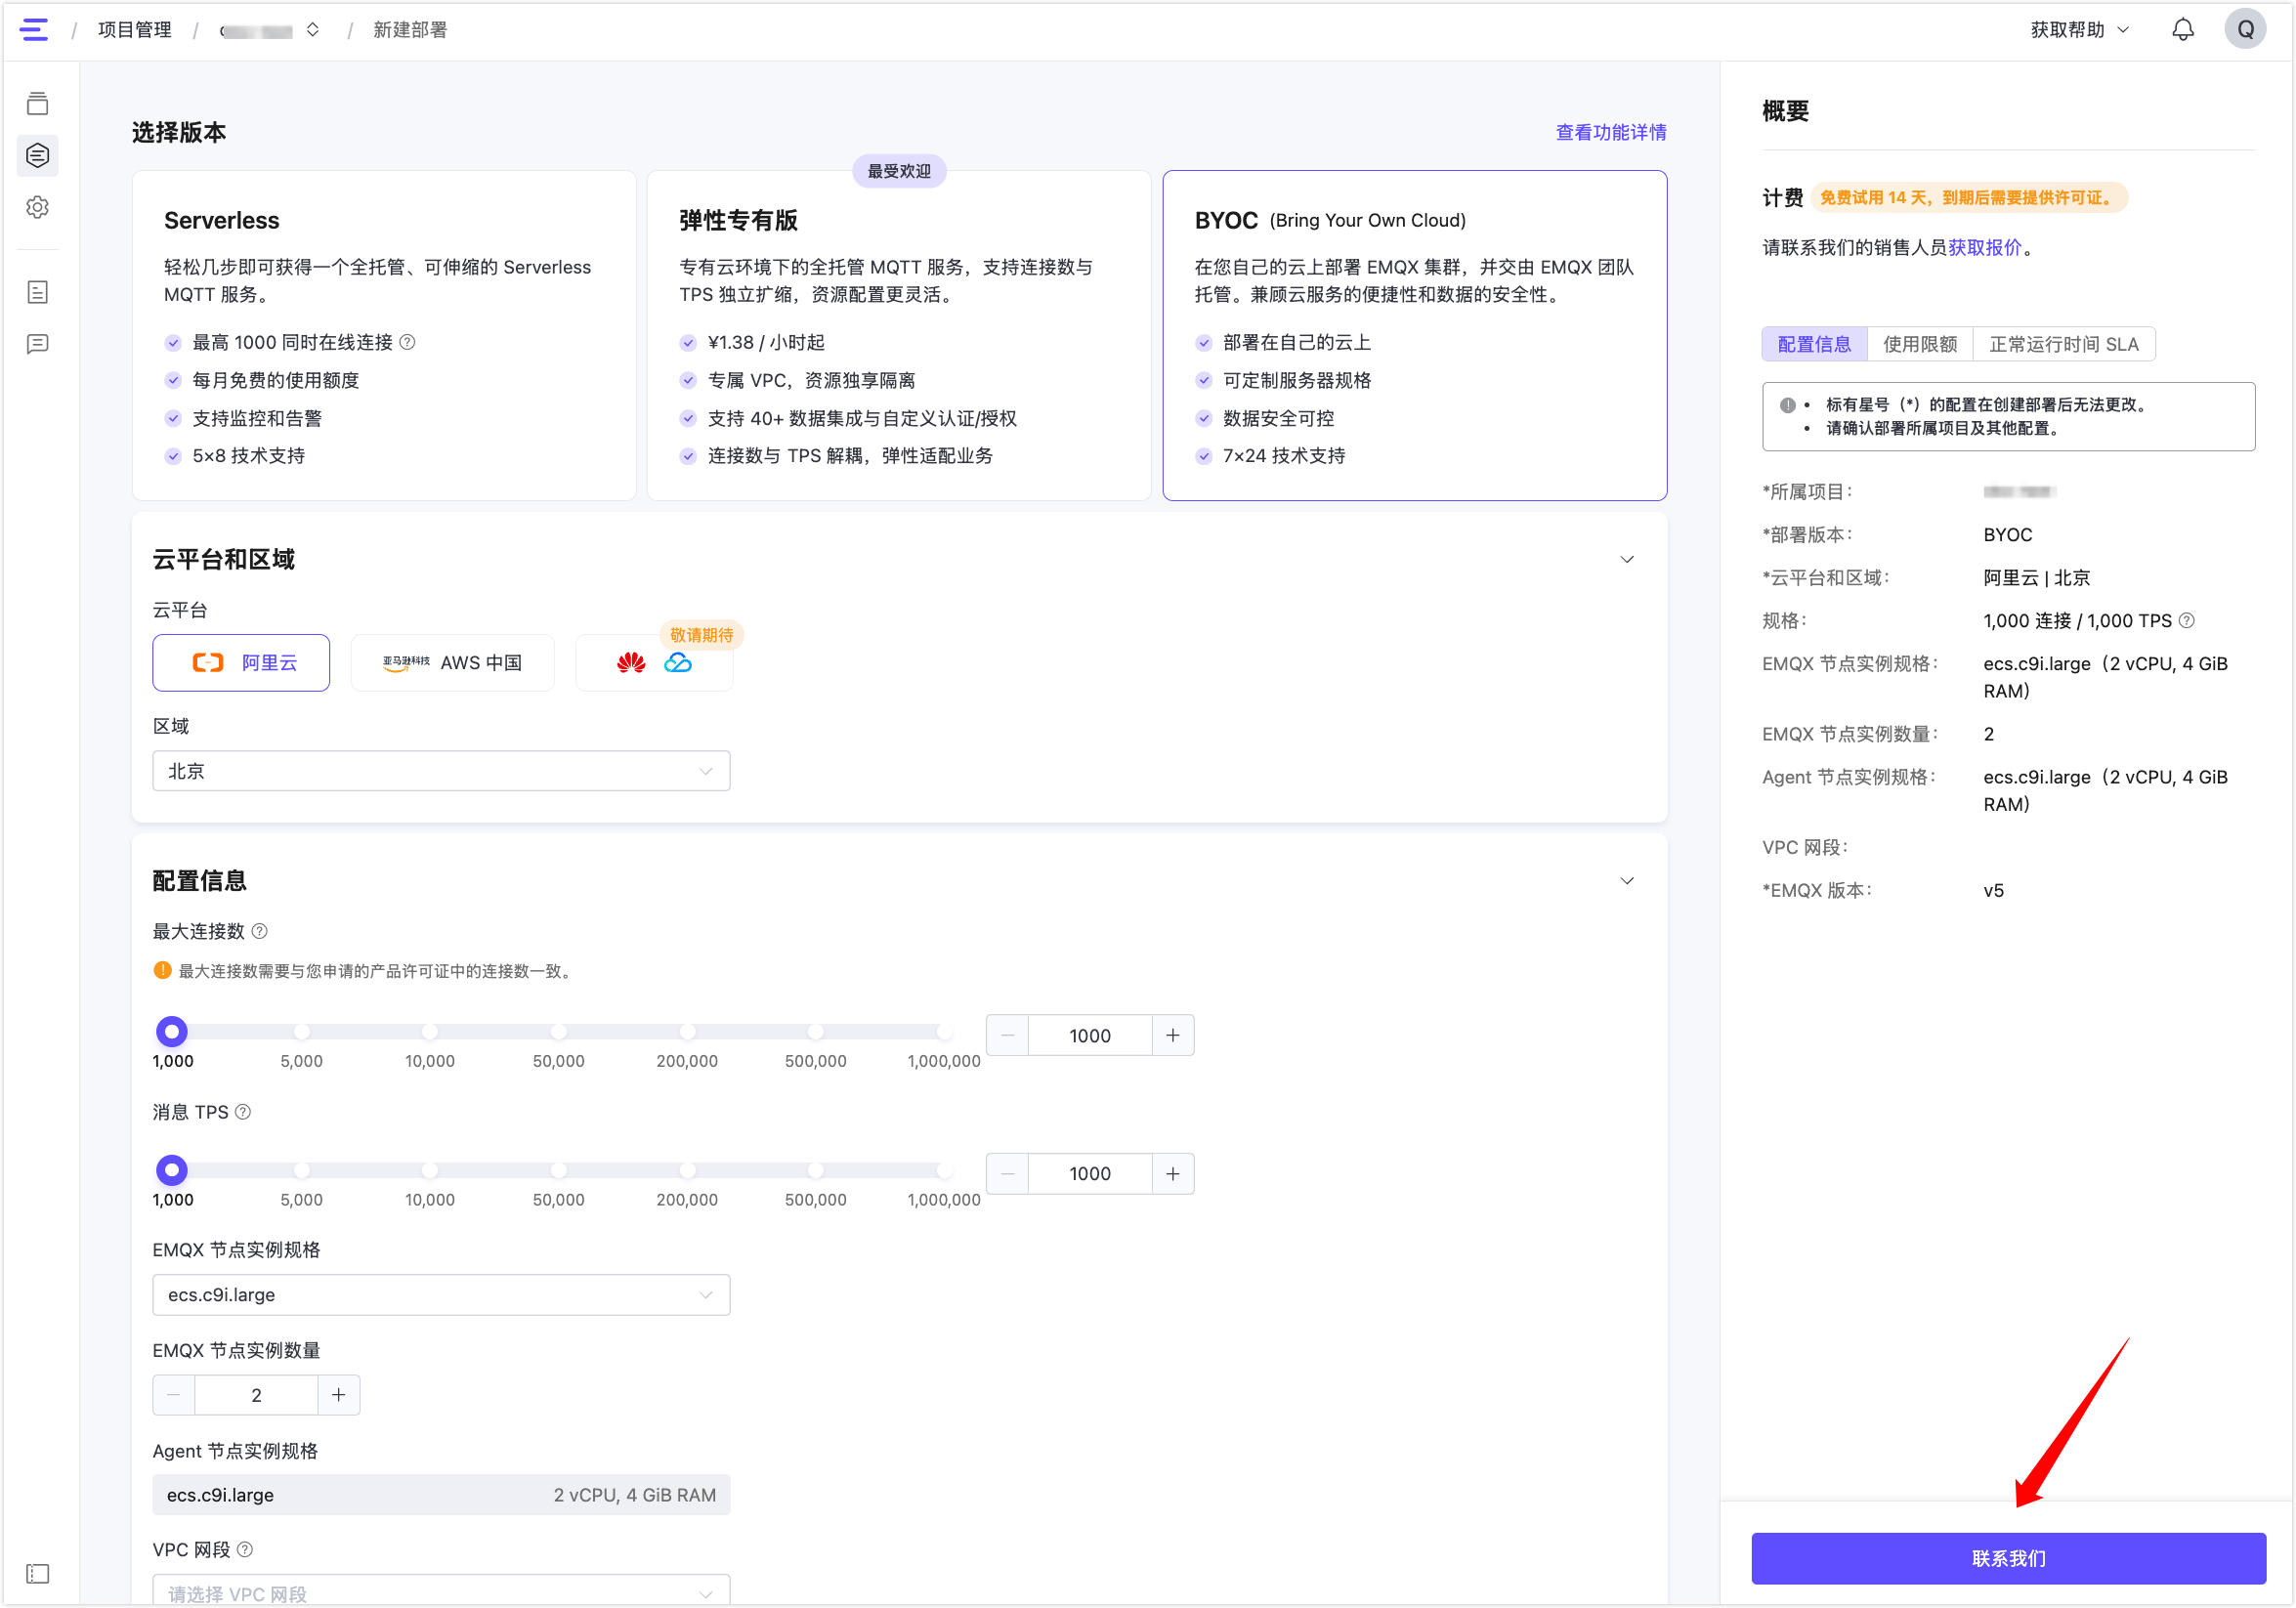Set 最大连接数 slider to 1,000,000 mark
The width and height of the screenshot is (2296, 1608).
click(x=944, y=1031)
